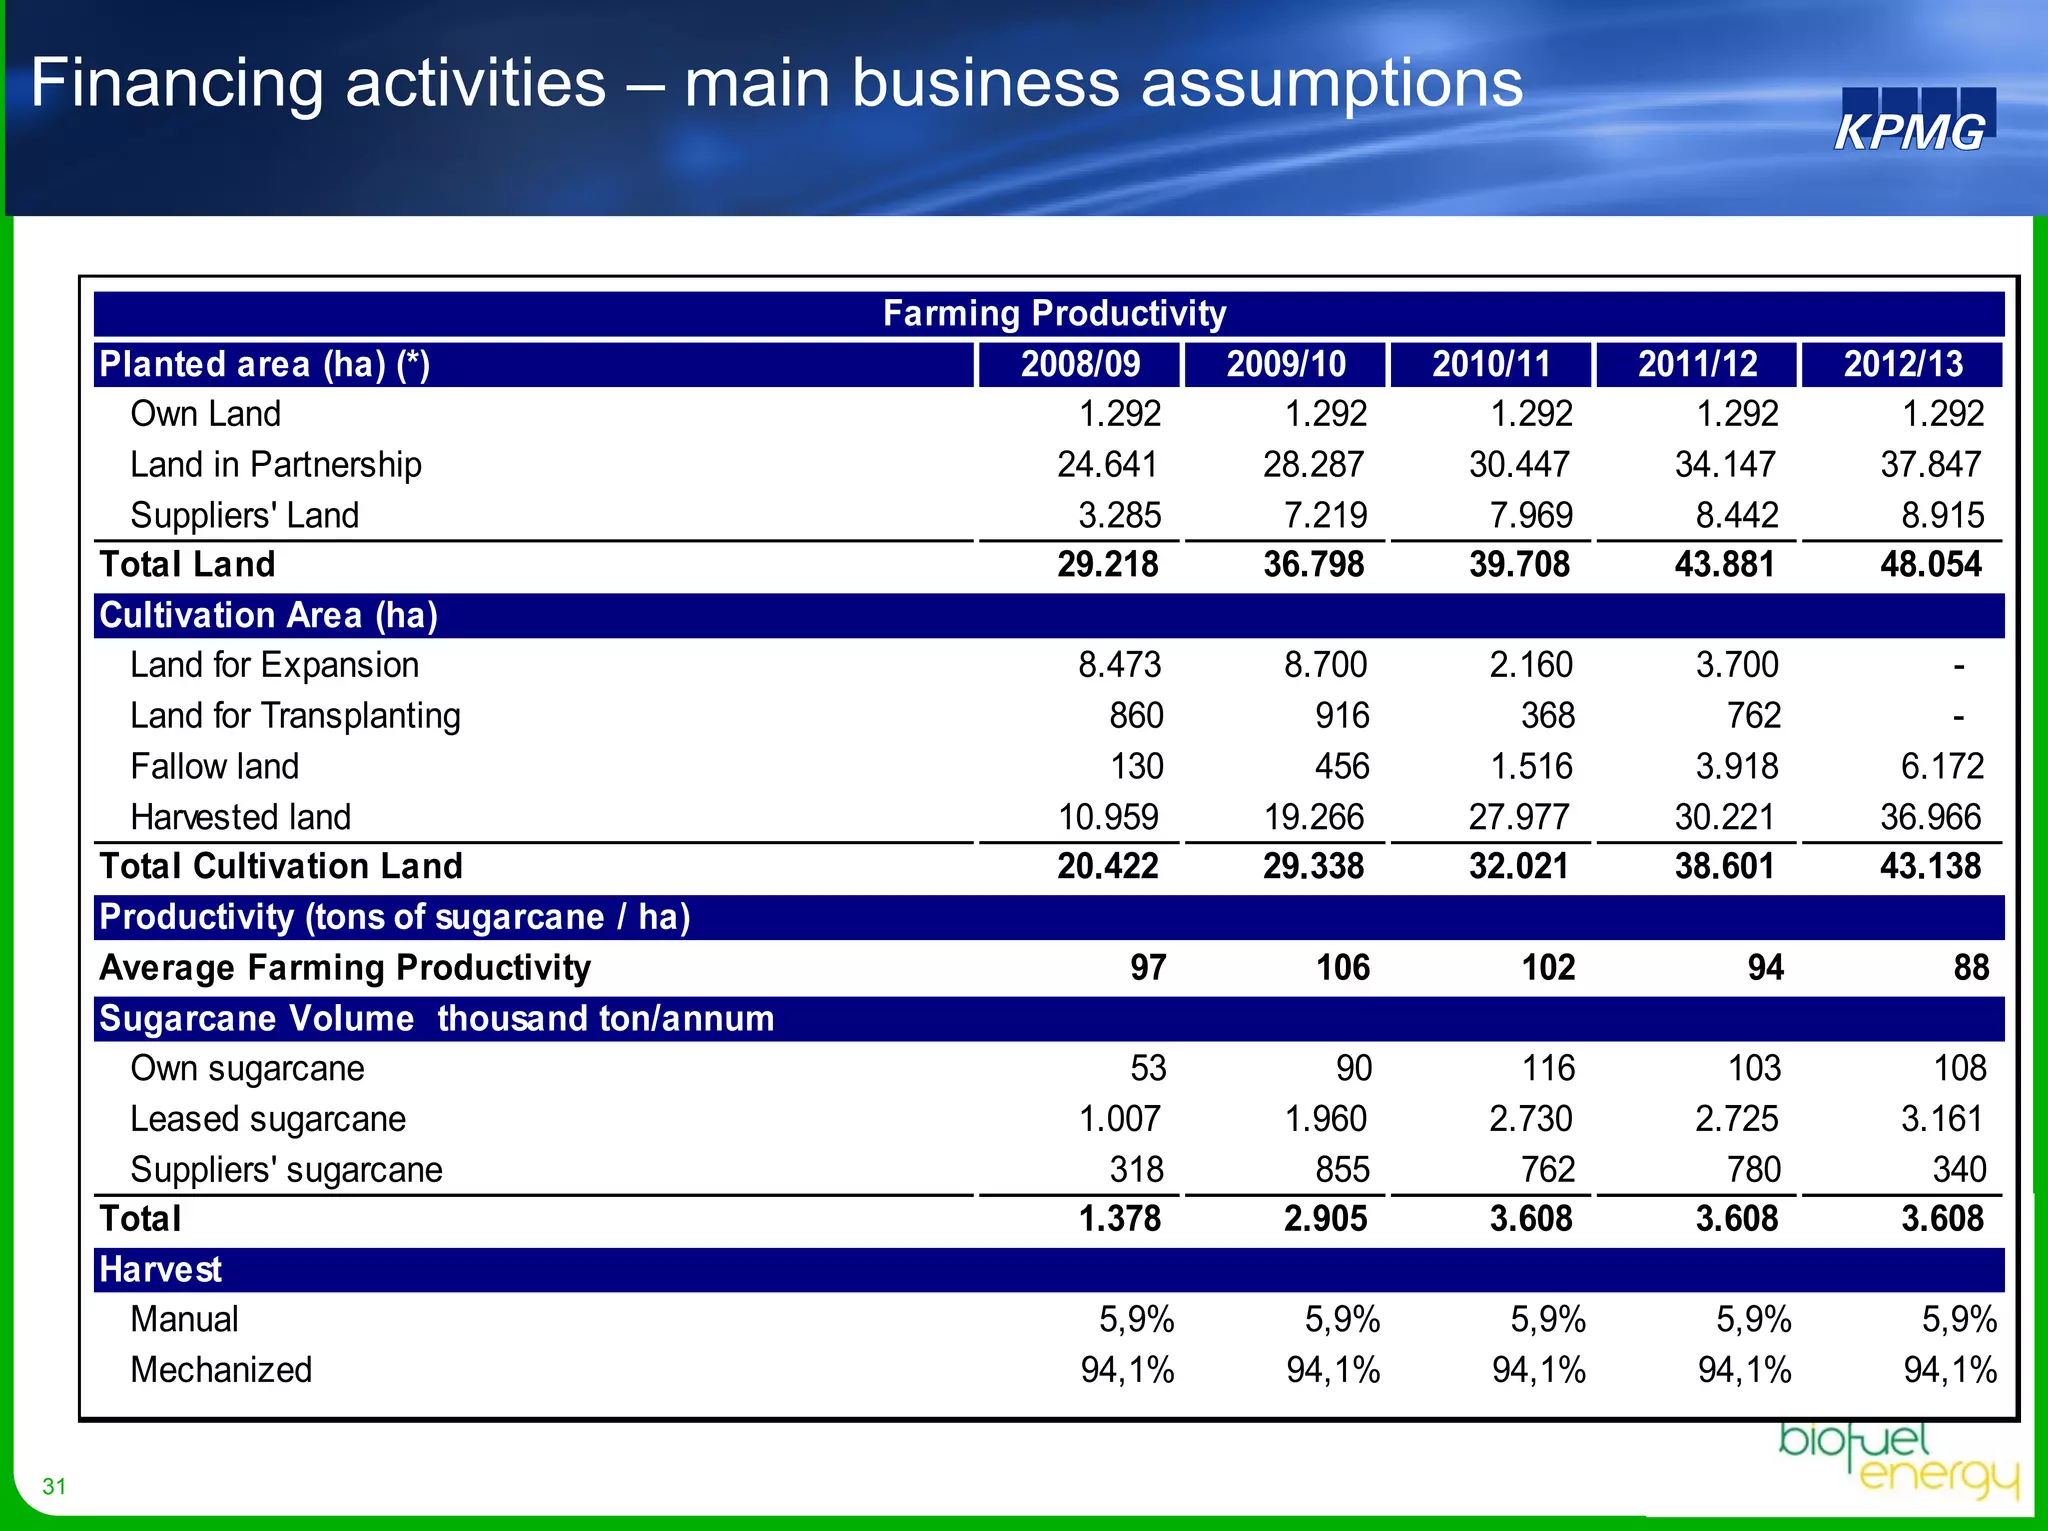Select the Harvest section header
Viewport: 2048px width, 1531px height.
coord(160,1269)
